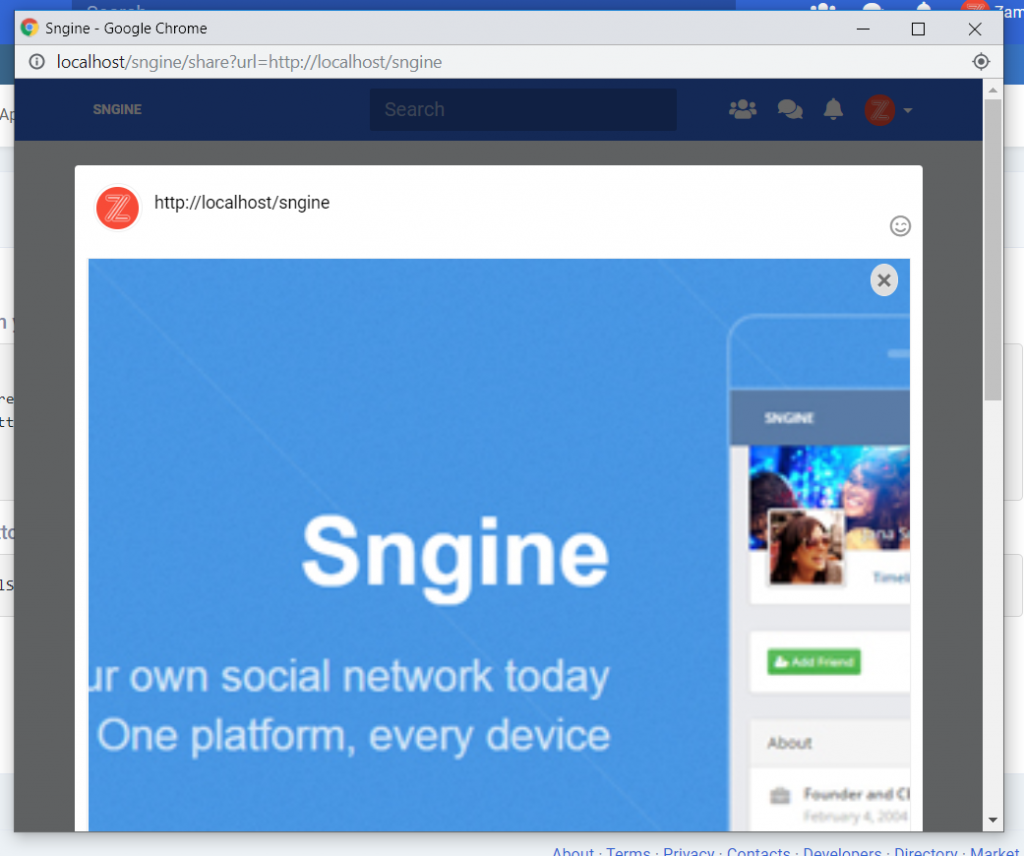Screen dimensions: 1024x856
Task: Click the red Z user avatar in header
Action: pyautogui.click(x=879, y=110)
